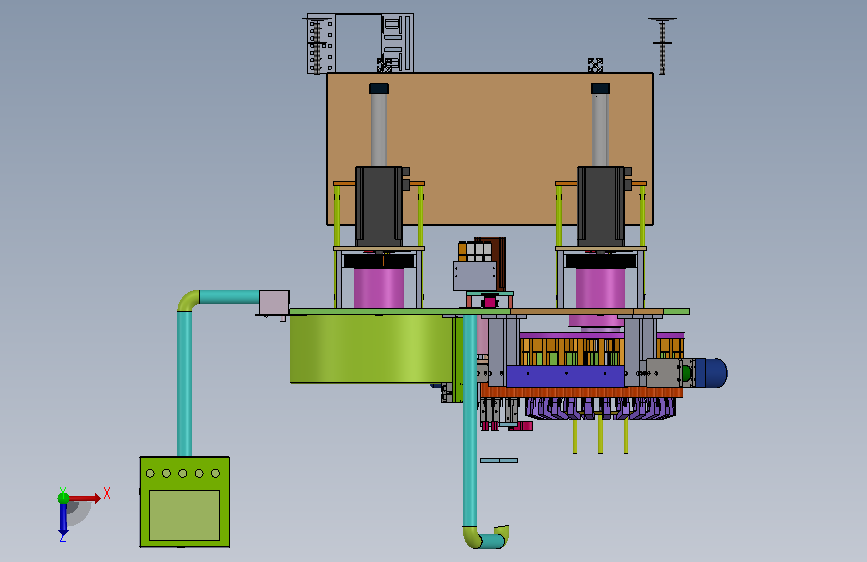Pick the last round knob on the green cabinet
867x562 pixels.
coord(216,473)
